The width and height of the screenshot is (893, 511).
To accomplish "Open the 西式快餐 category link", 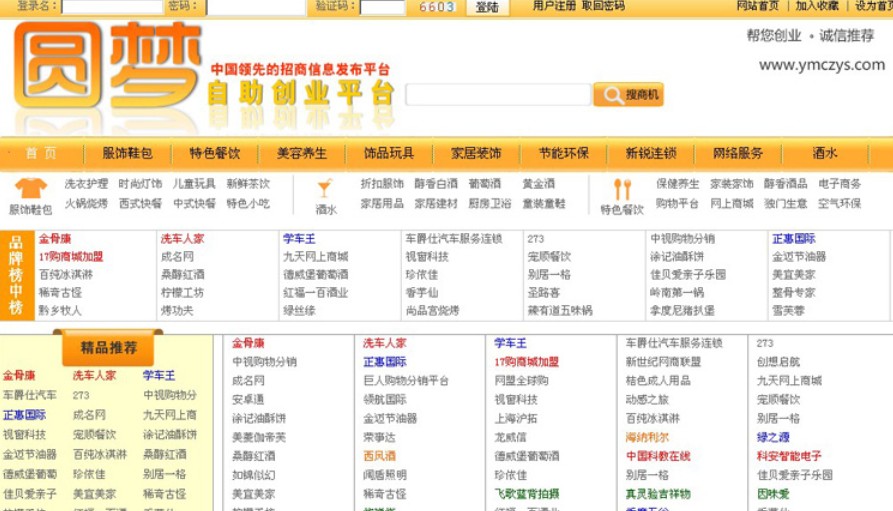I will (140, 203).
